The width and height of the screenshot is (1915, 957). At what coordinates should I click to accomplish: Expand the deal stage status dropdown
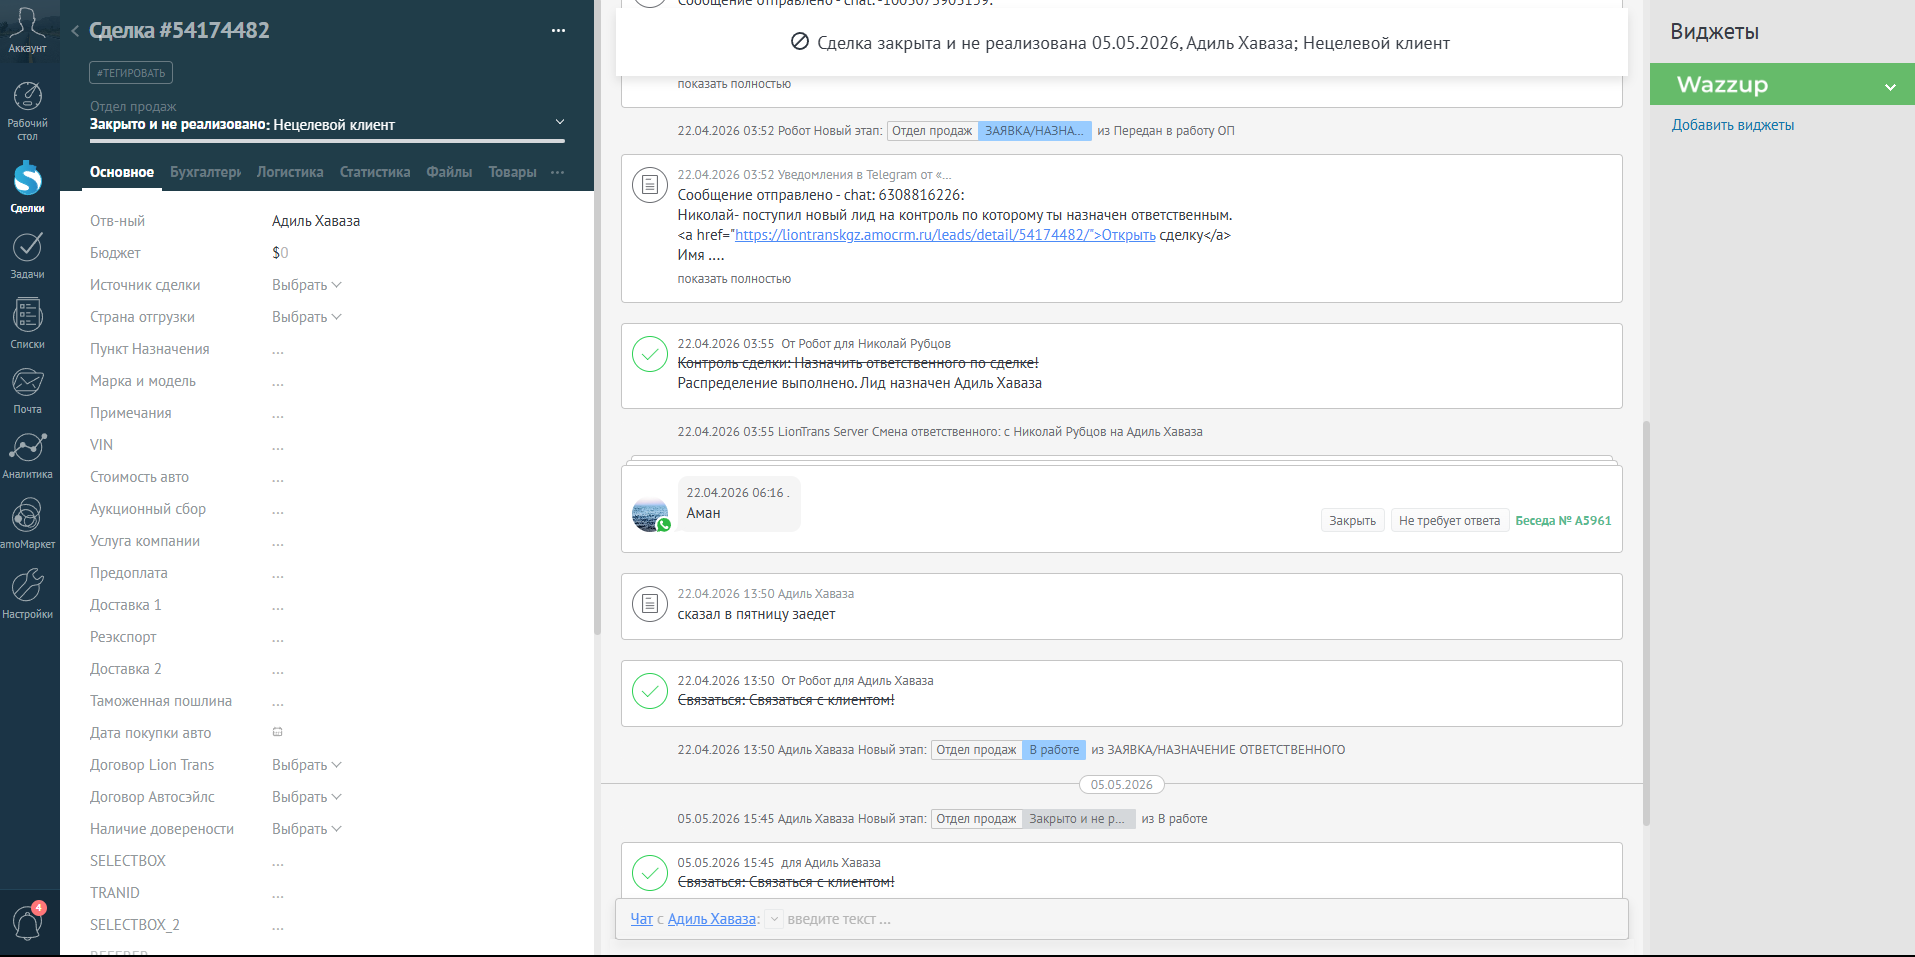coord(559,122)
